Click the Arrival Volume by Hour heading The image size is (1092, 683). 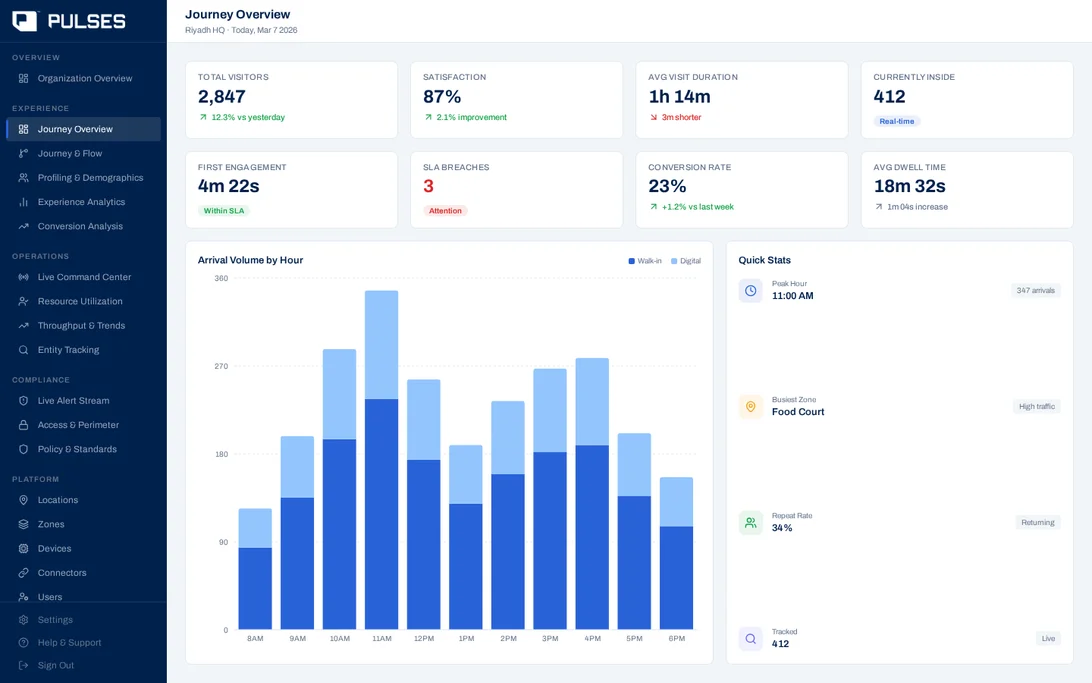coord(250,260)
